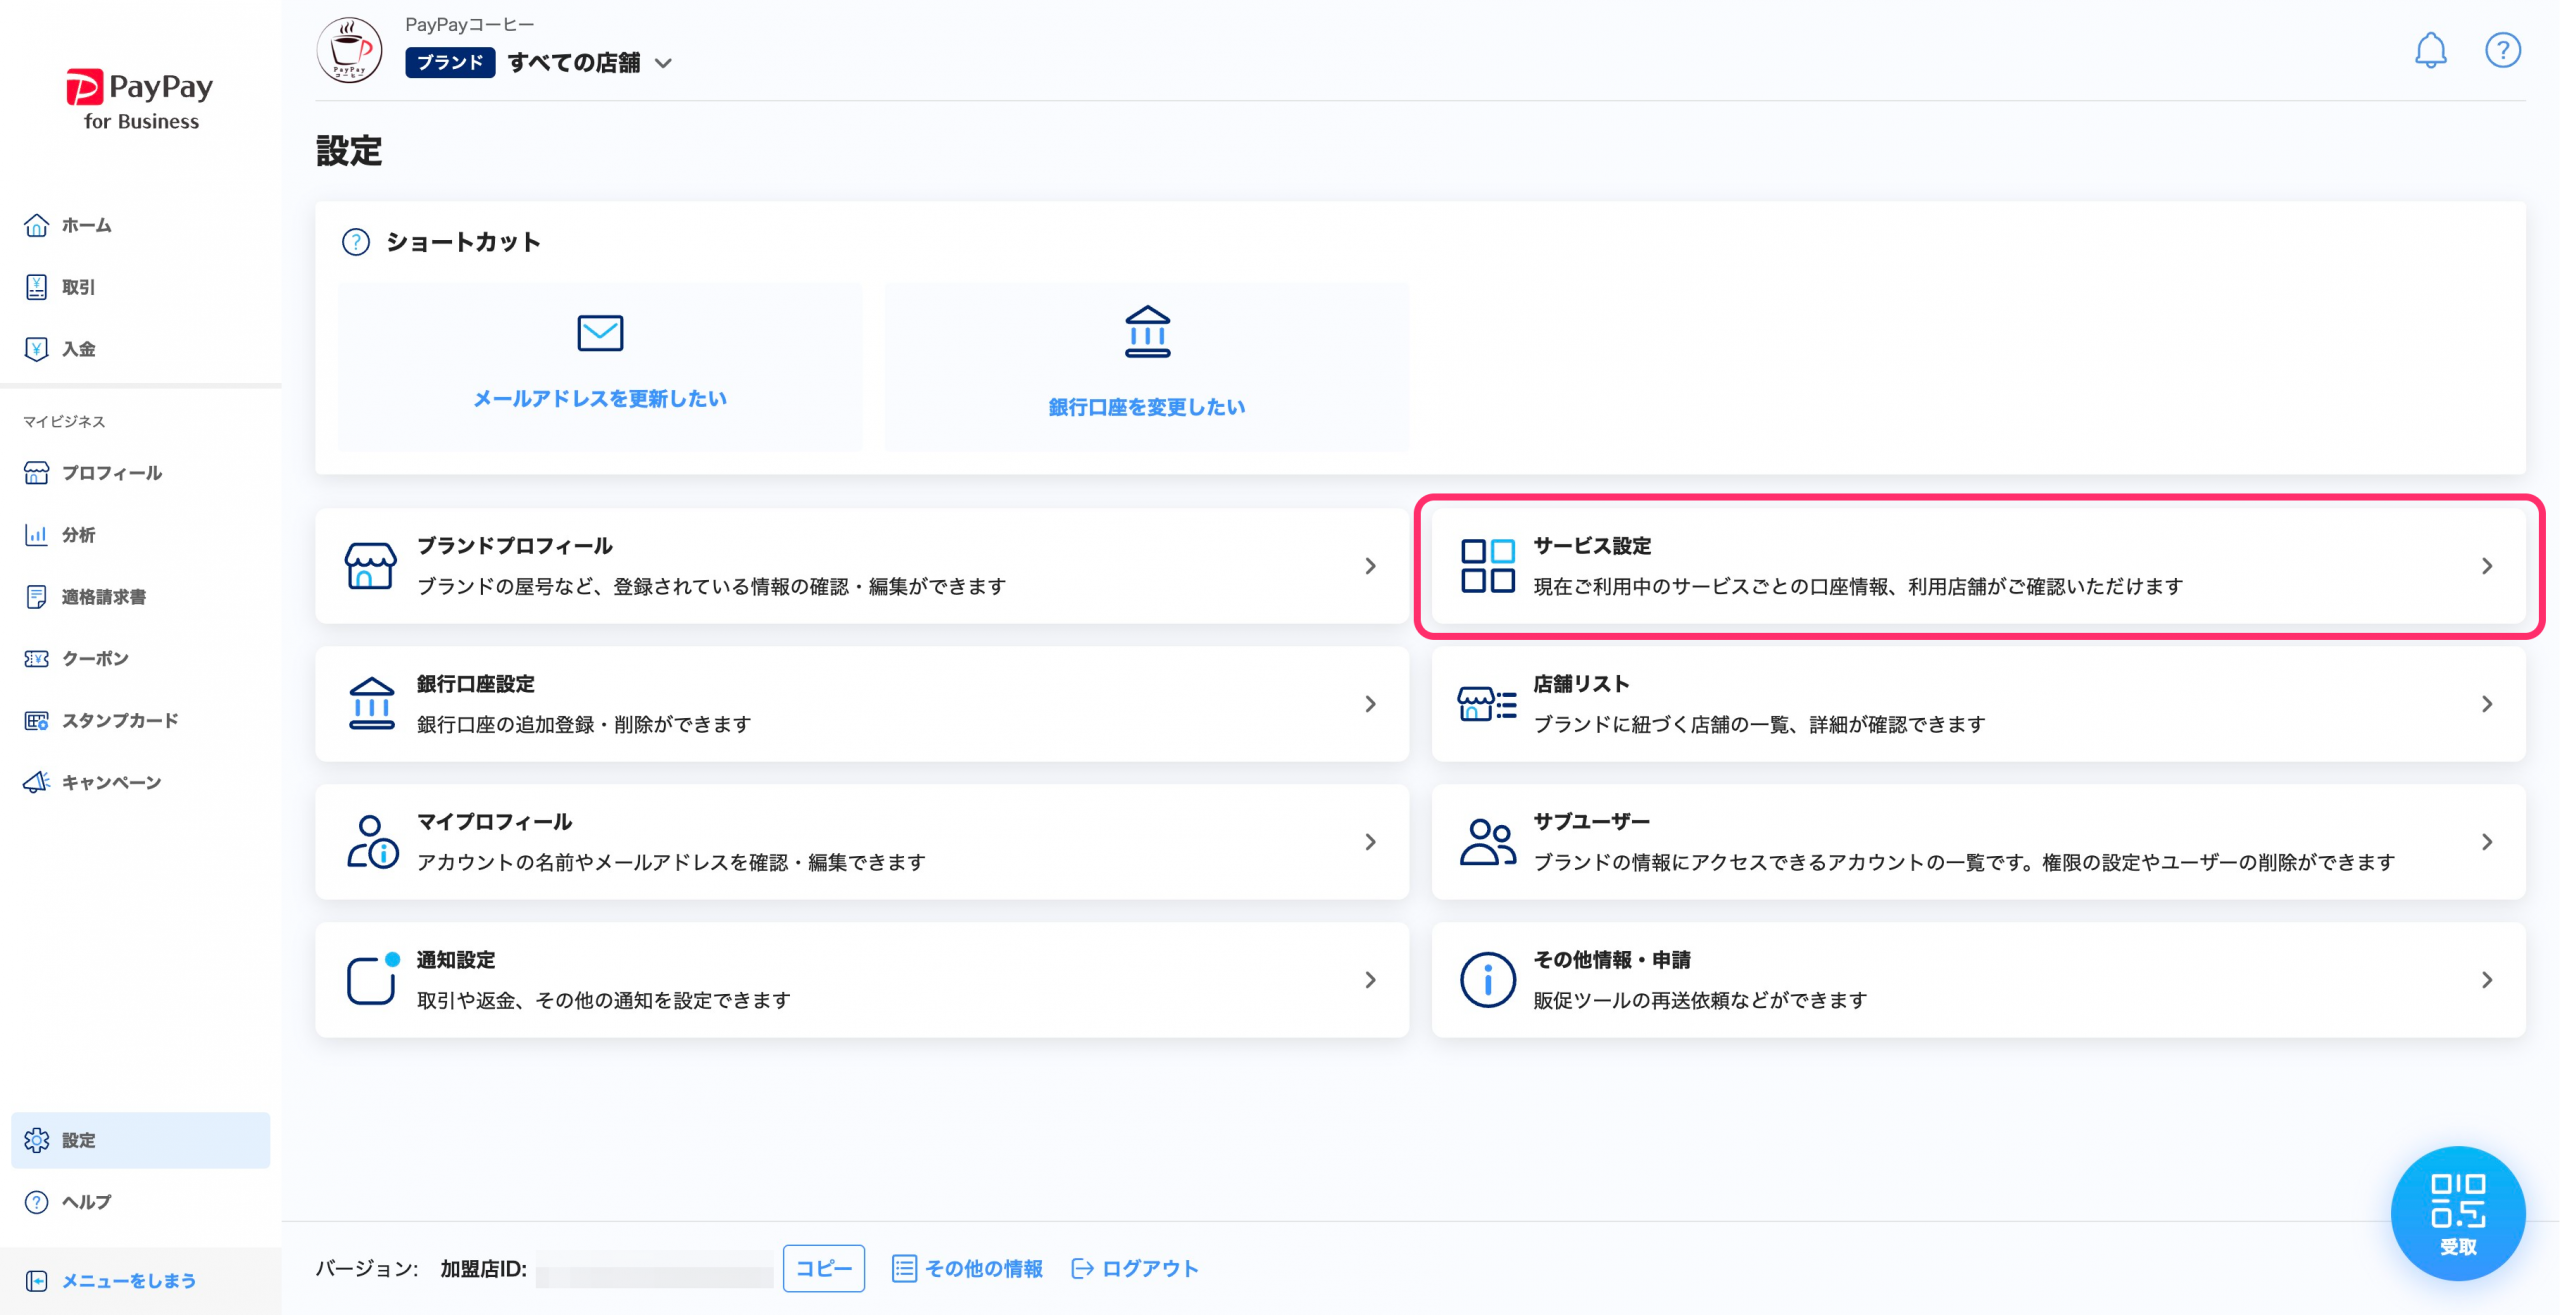The width and height of the screenshot is (2560, 1315).
Task: Open サービス設定 using its right chevron
Action: (2486, 566)
